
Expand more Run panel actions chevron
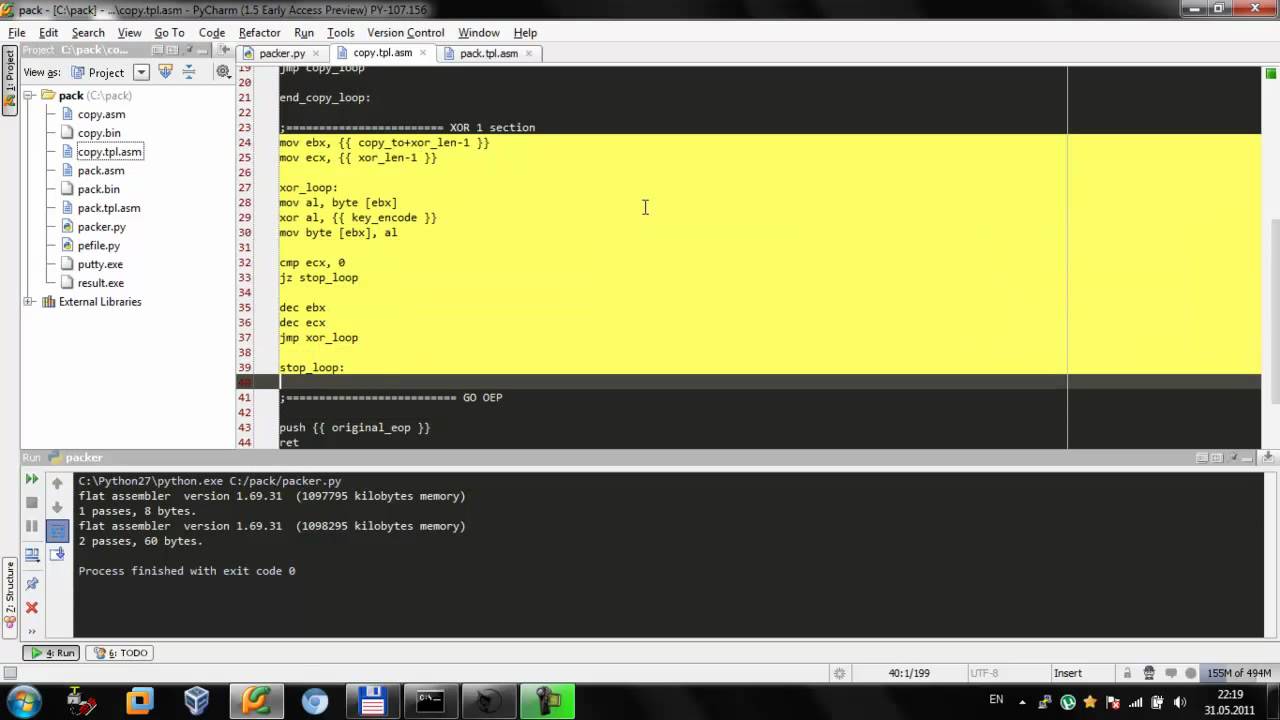pyautogui.click(x=32, y=630)
